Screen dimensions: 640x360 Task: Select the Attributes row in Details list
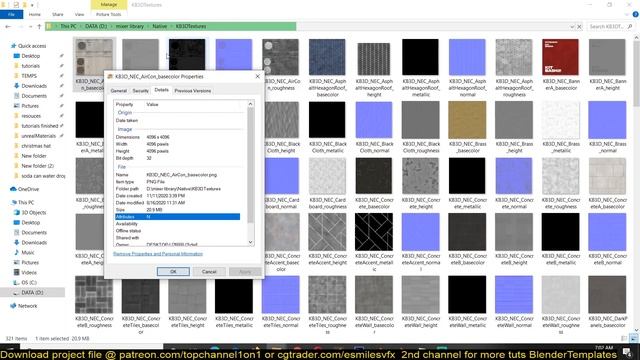click(x=177, y=217)
